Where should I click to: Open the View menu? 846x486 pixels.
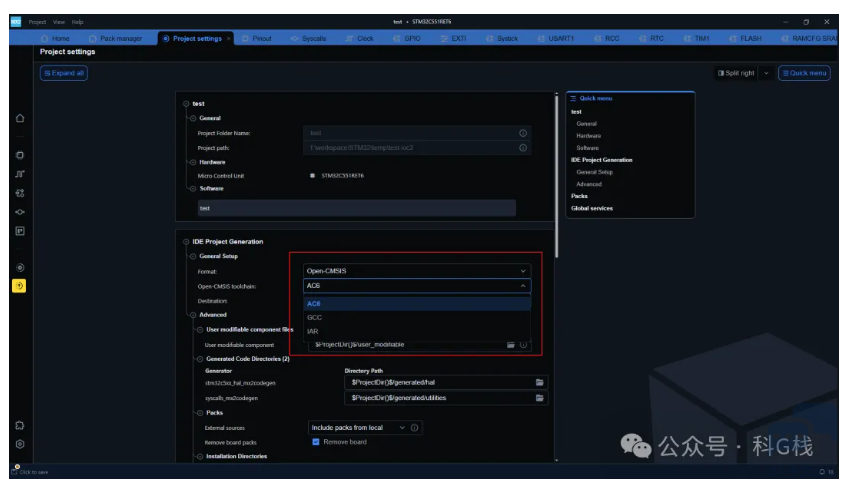pos(59,21)
